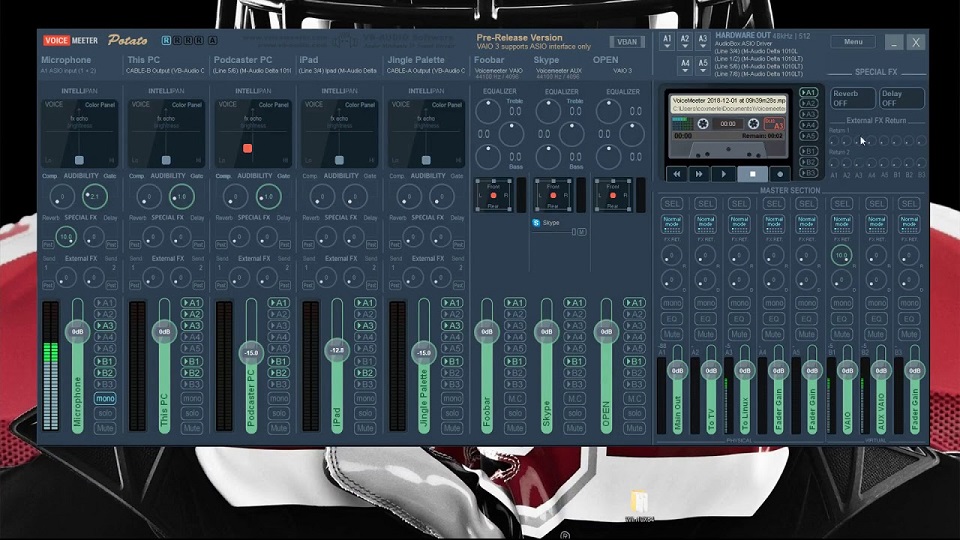The width and height of the screenshot is (960, 540).
Task: Mute the Podcaster PC strip
Action: click(279, 429)
